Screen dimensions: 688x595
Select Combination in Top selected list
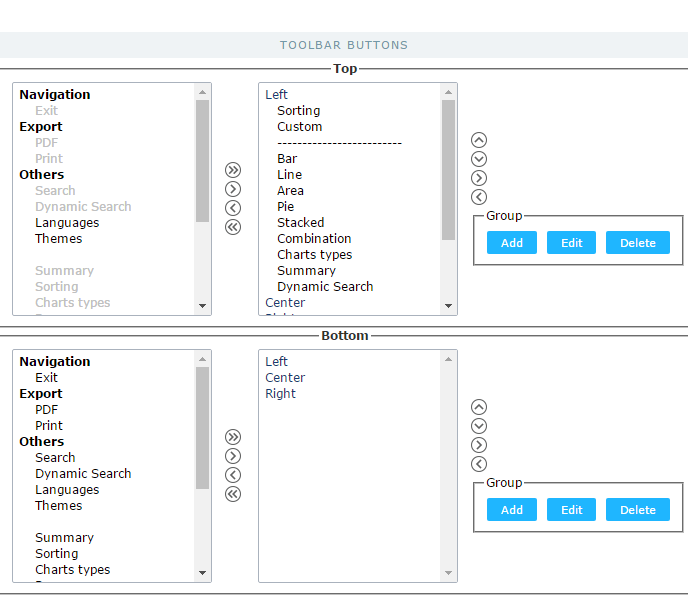314,239
